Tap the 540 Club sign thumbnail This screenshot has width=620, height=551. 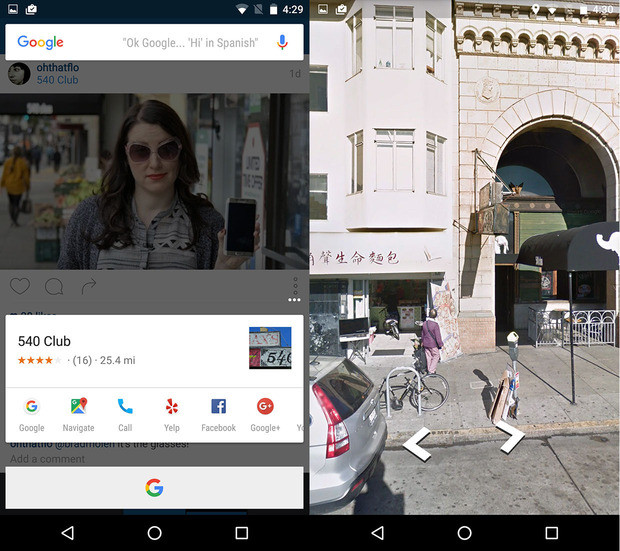point(270,348)
